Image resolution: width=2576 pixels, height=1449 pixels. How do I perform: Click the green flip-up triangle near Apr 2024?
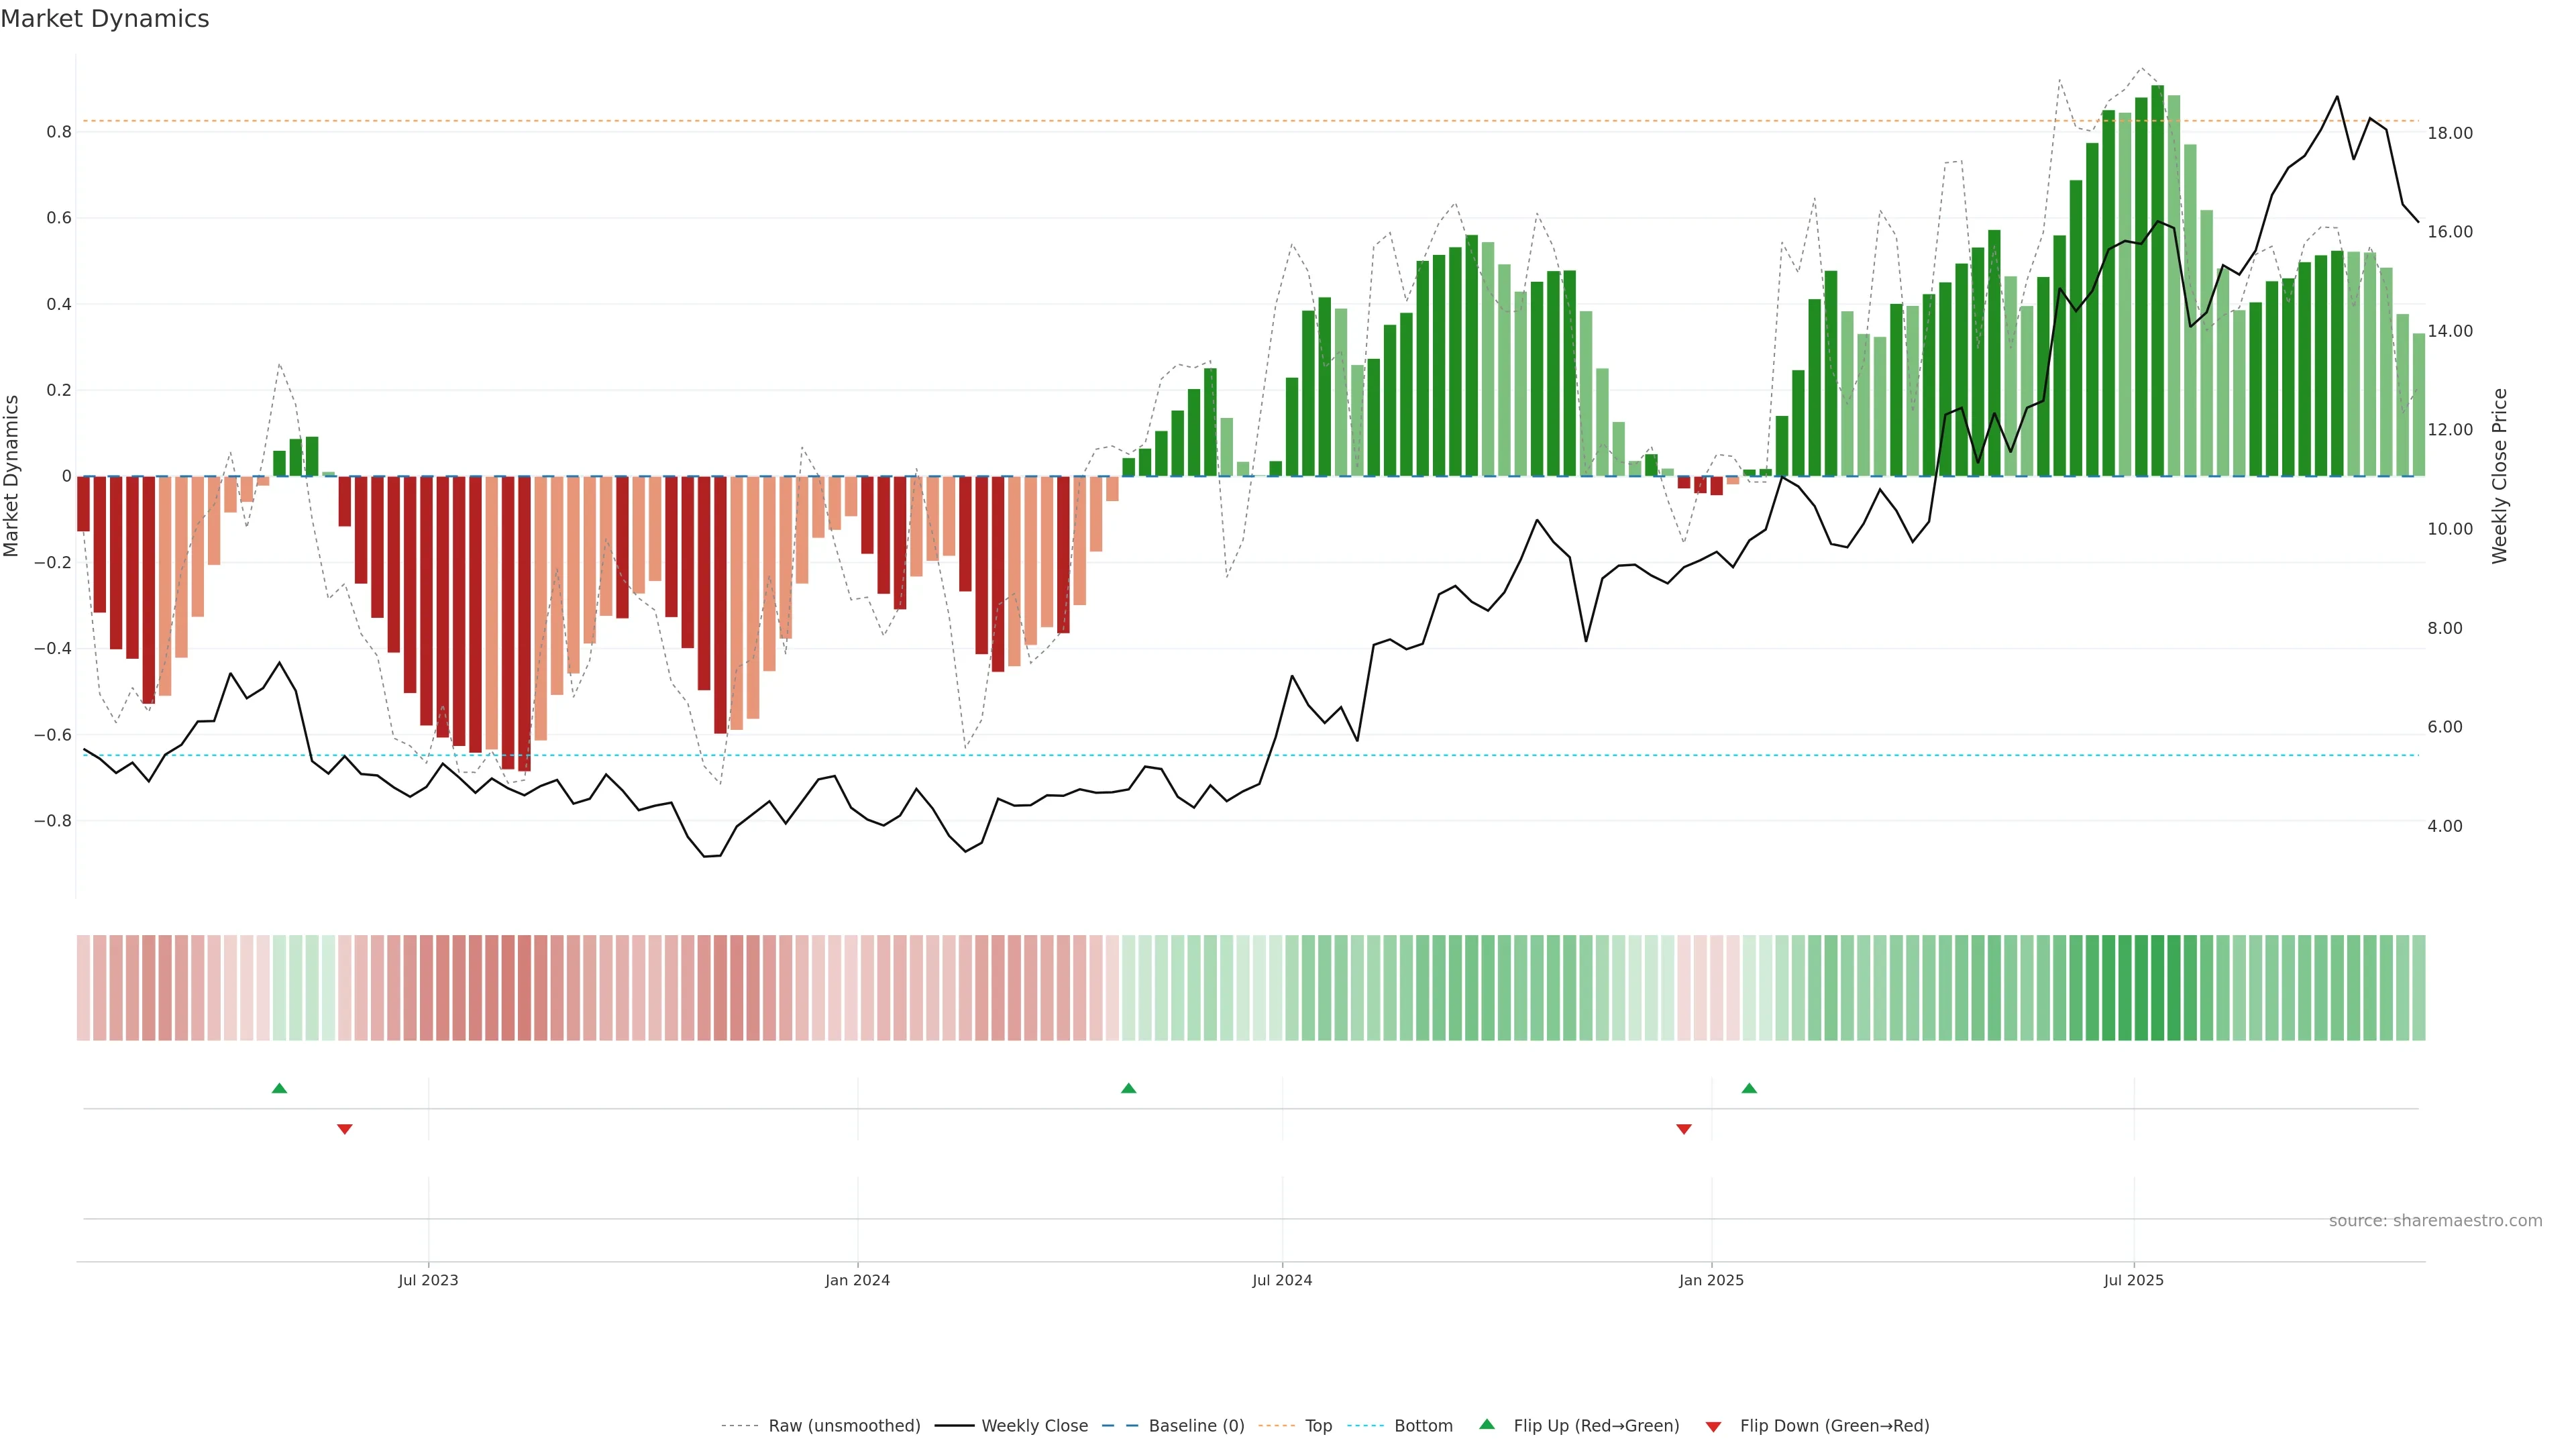click(x=1128, y=1088)
